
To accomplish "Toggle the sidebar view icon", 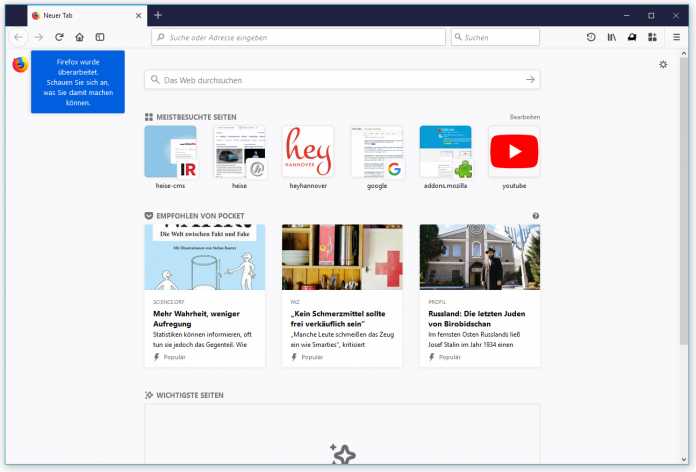I will pyautogui.click(x=100, y=37).
